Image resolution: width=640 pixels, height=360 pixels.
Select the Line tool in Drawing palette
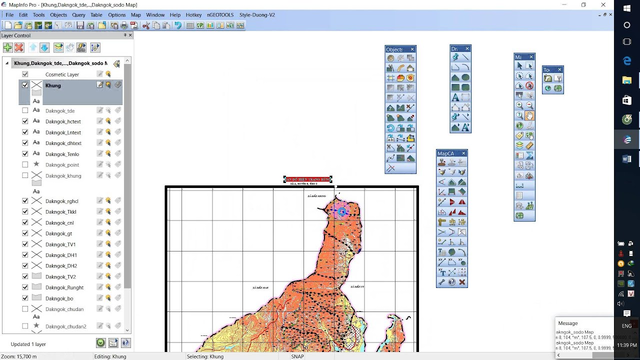pos(465,57)
